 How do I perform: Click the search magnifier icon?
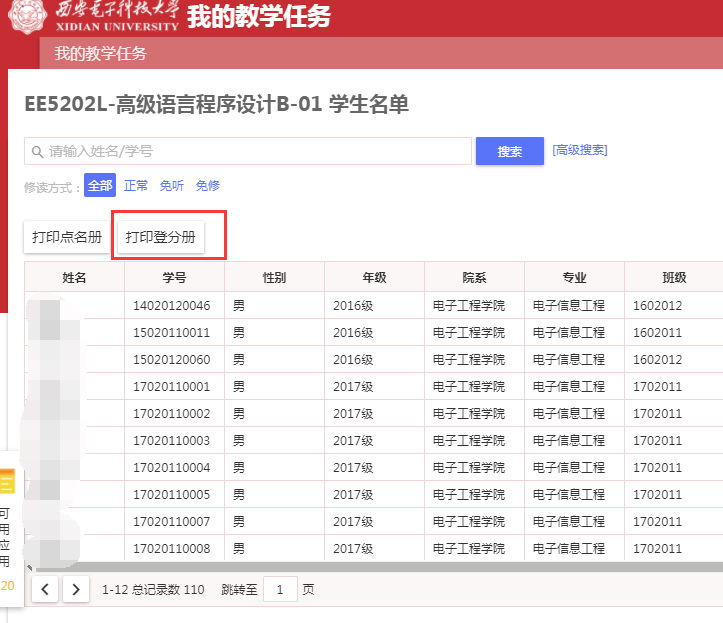[37, 152]
